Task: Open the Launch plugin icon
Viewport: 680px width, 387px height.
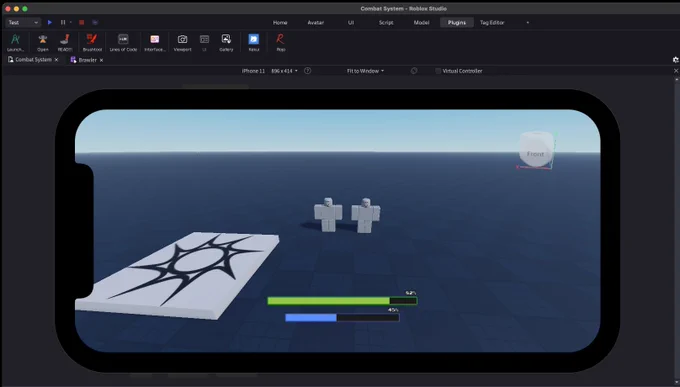Action: click(16, 43)
